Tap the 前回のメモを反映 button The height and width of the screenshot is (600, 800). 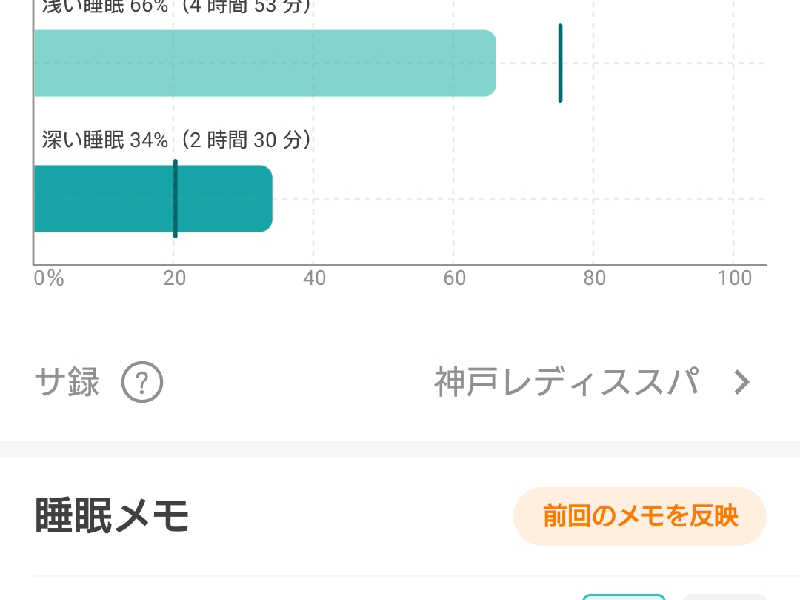tap(640, 516)
